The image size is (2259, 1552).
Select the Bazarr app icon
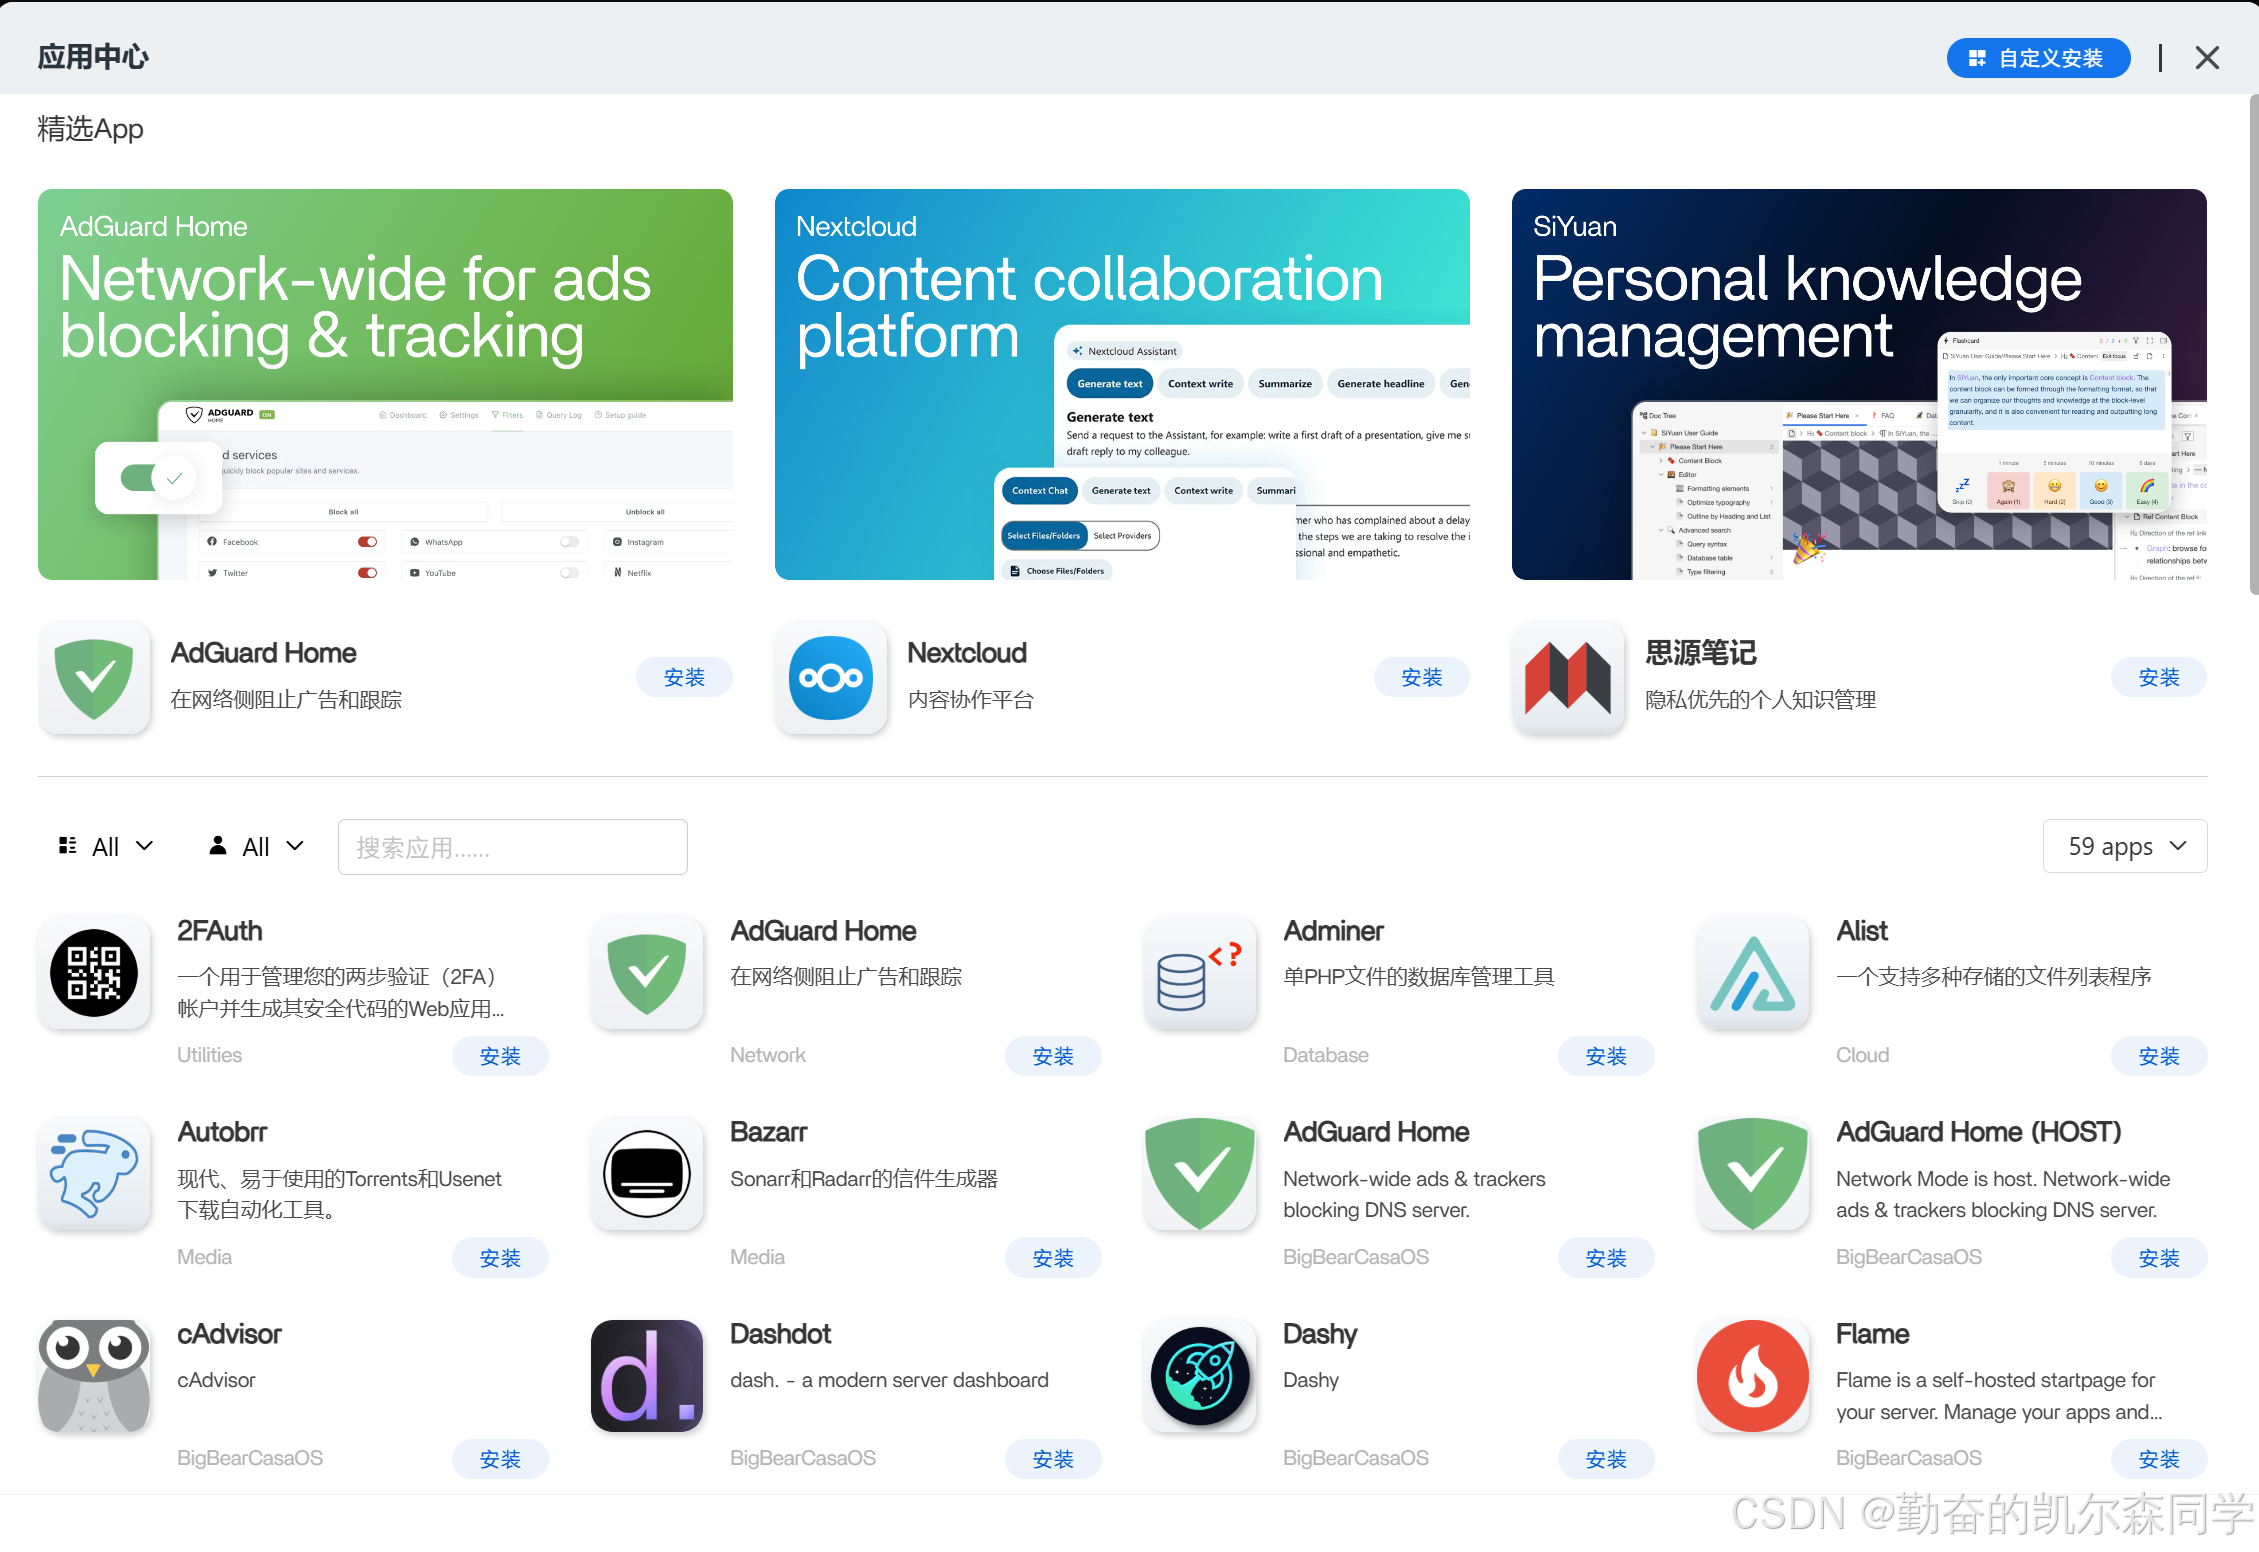click(647, 1174)
